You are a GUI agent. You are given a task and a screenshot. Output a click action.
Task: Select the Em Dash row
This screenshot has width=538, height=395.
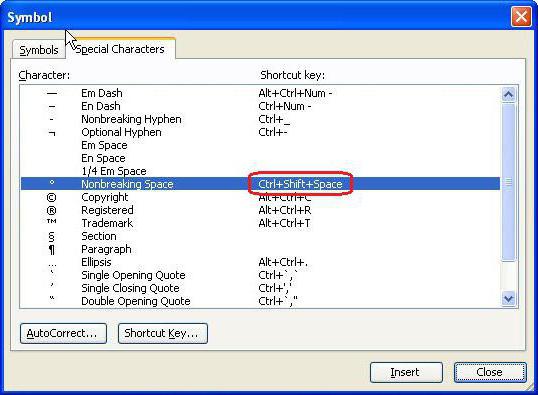coord(260,93)
